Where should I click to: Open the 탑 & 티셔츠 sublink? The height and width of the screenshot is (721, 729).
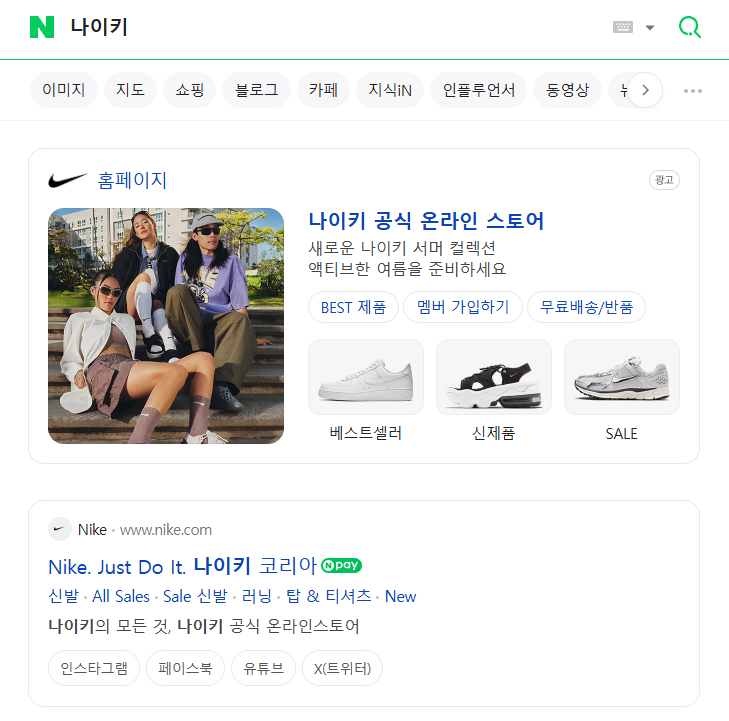(x=329, y=596)
